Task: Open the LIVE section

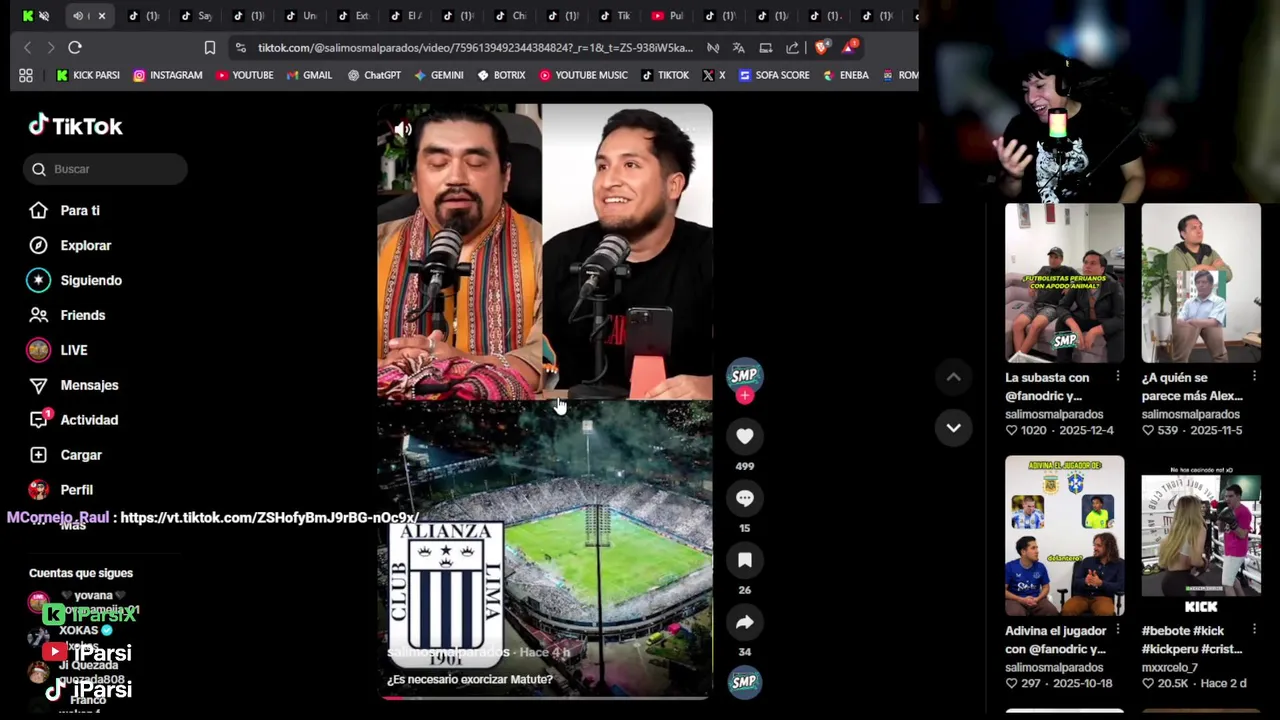Action: [58, 350]
